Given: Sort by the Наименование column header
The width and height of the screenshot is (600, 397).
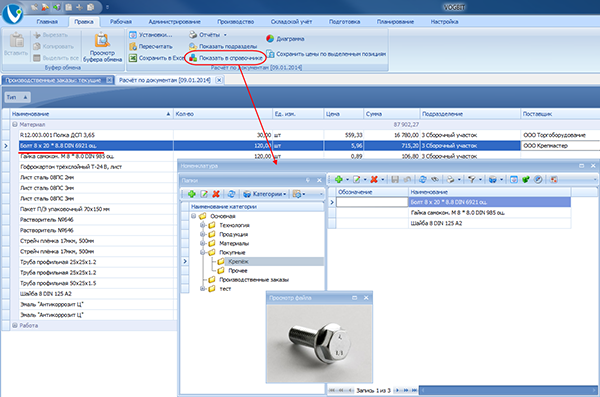Looking at the screenshot, I should [x=91, y=114].
